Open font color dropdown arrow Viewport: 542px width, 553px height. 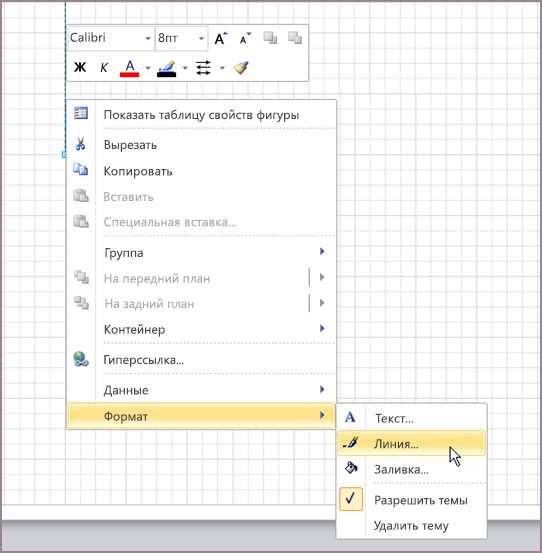tap(148, 68)
